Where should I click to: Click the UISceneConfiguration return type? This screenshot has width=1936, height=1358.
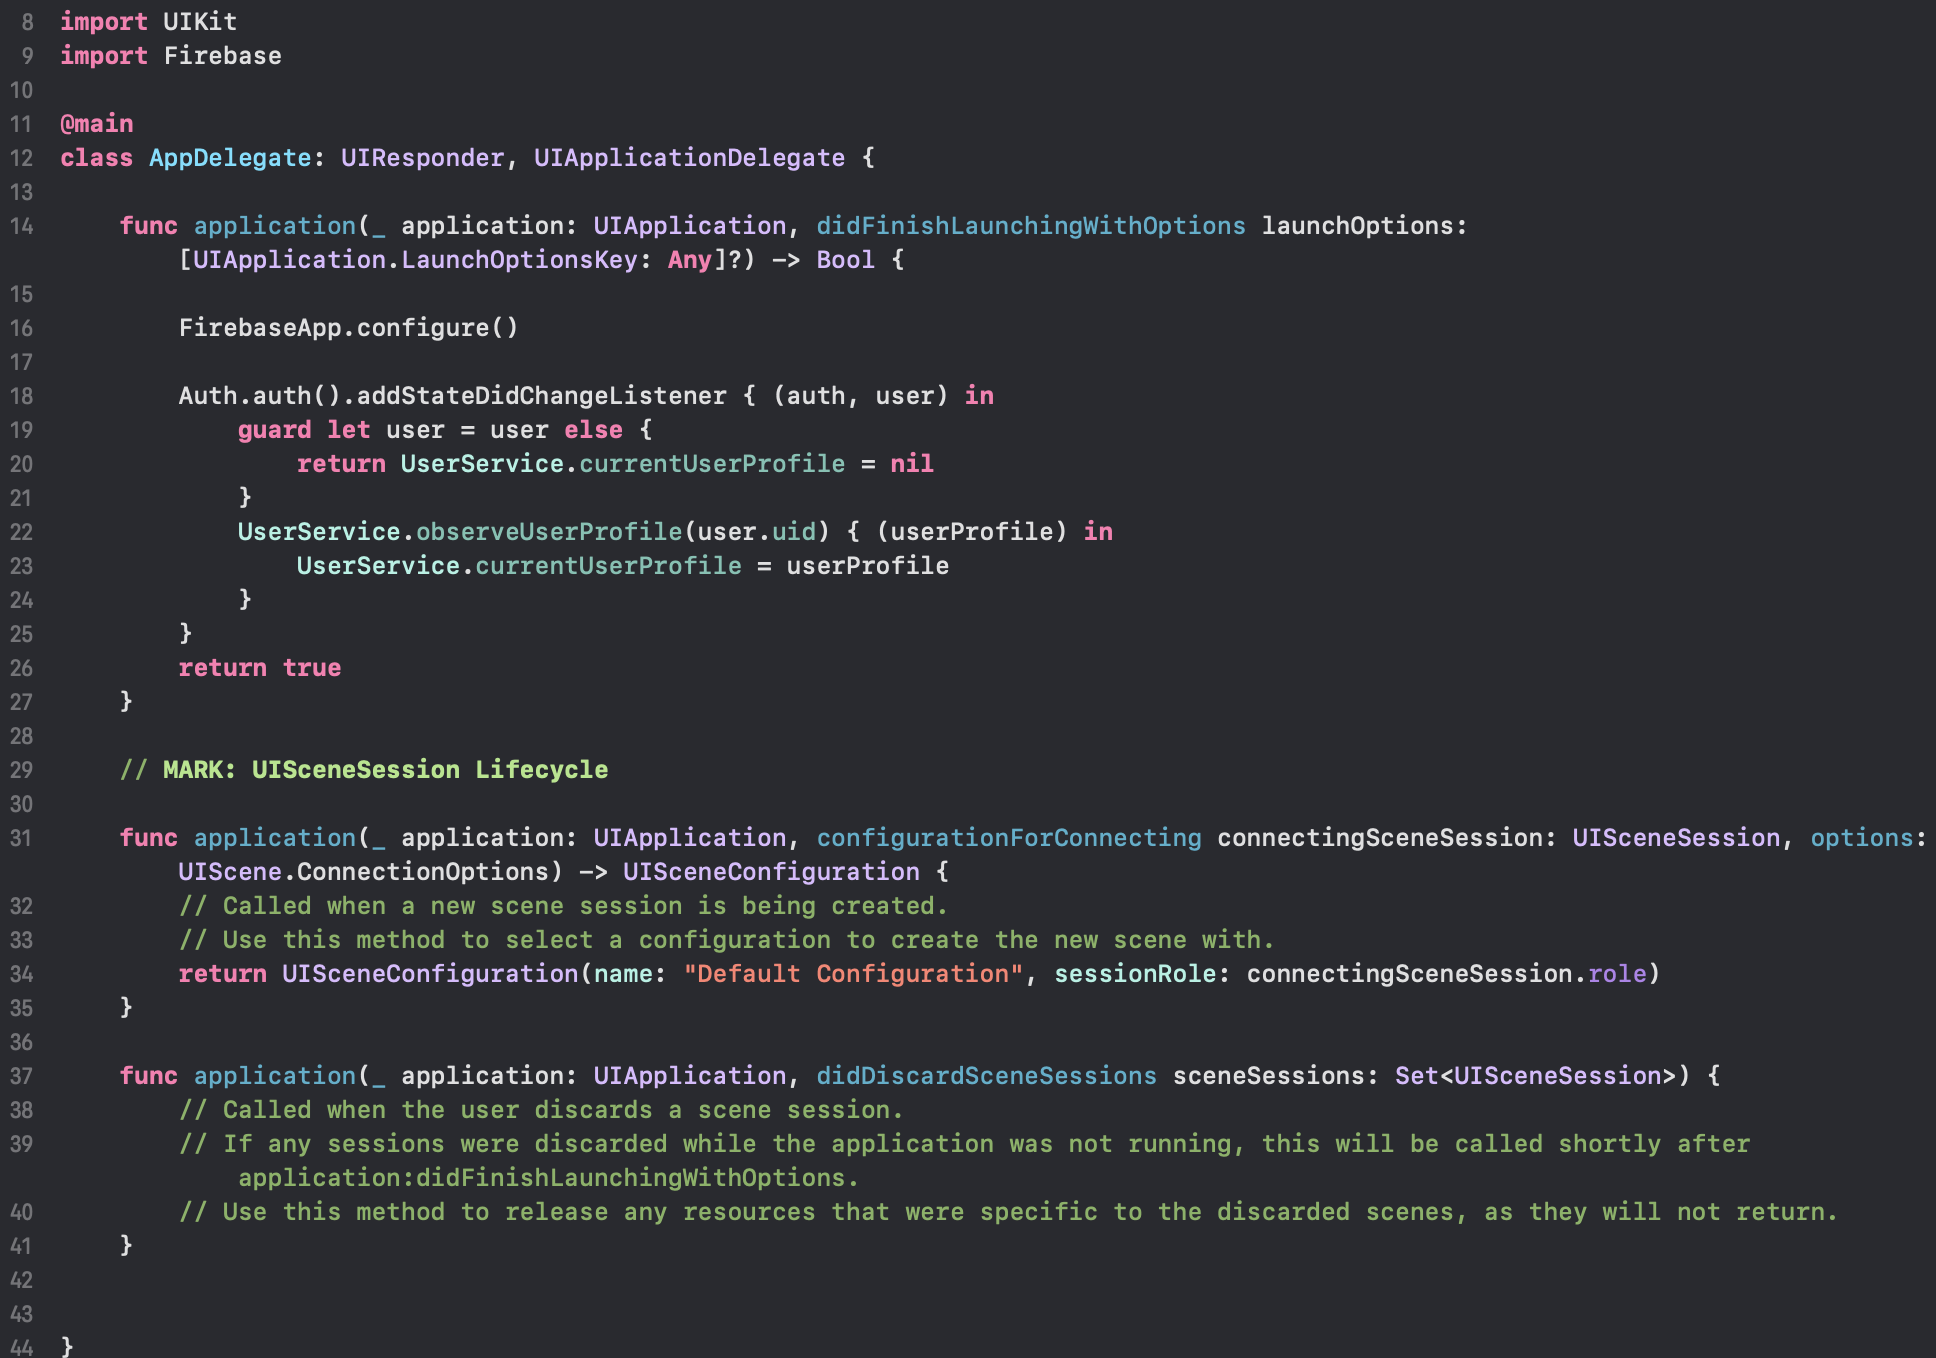(770, 872)
